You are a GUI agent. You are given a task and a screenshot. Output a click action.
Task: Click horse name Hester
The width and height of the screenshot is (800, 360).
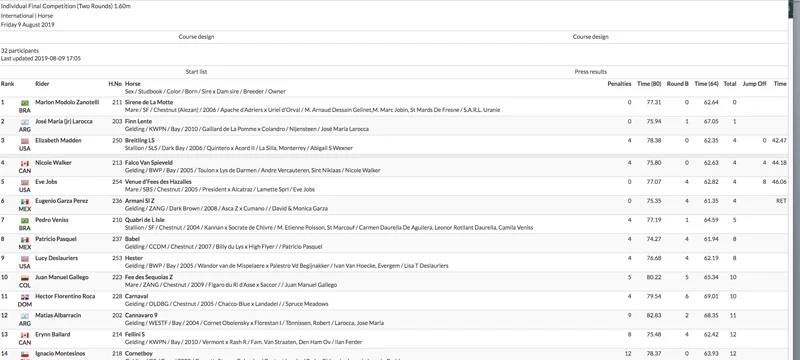coord(134,258)
